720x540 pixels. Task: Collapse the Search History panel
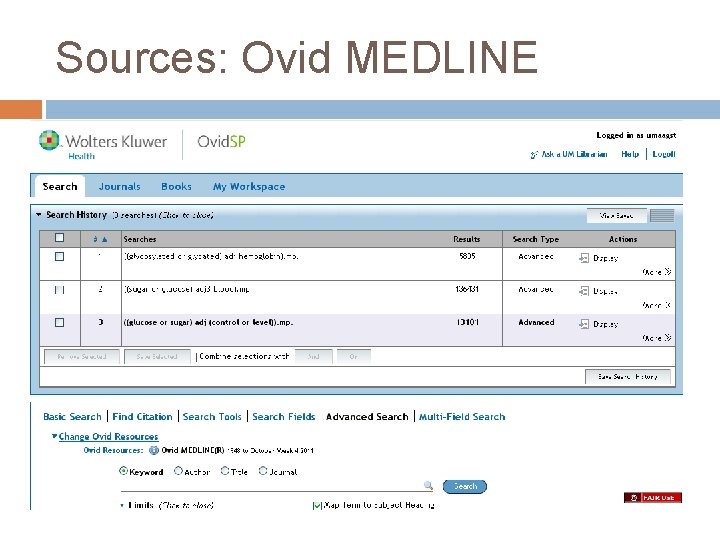(39, 214)
